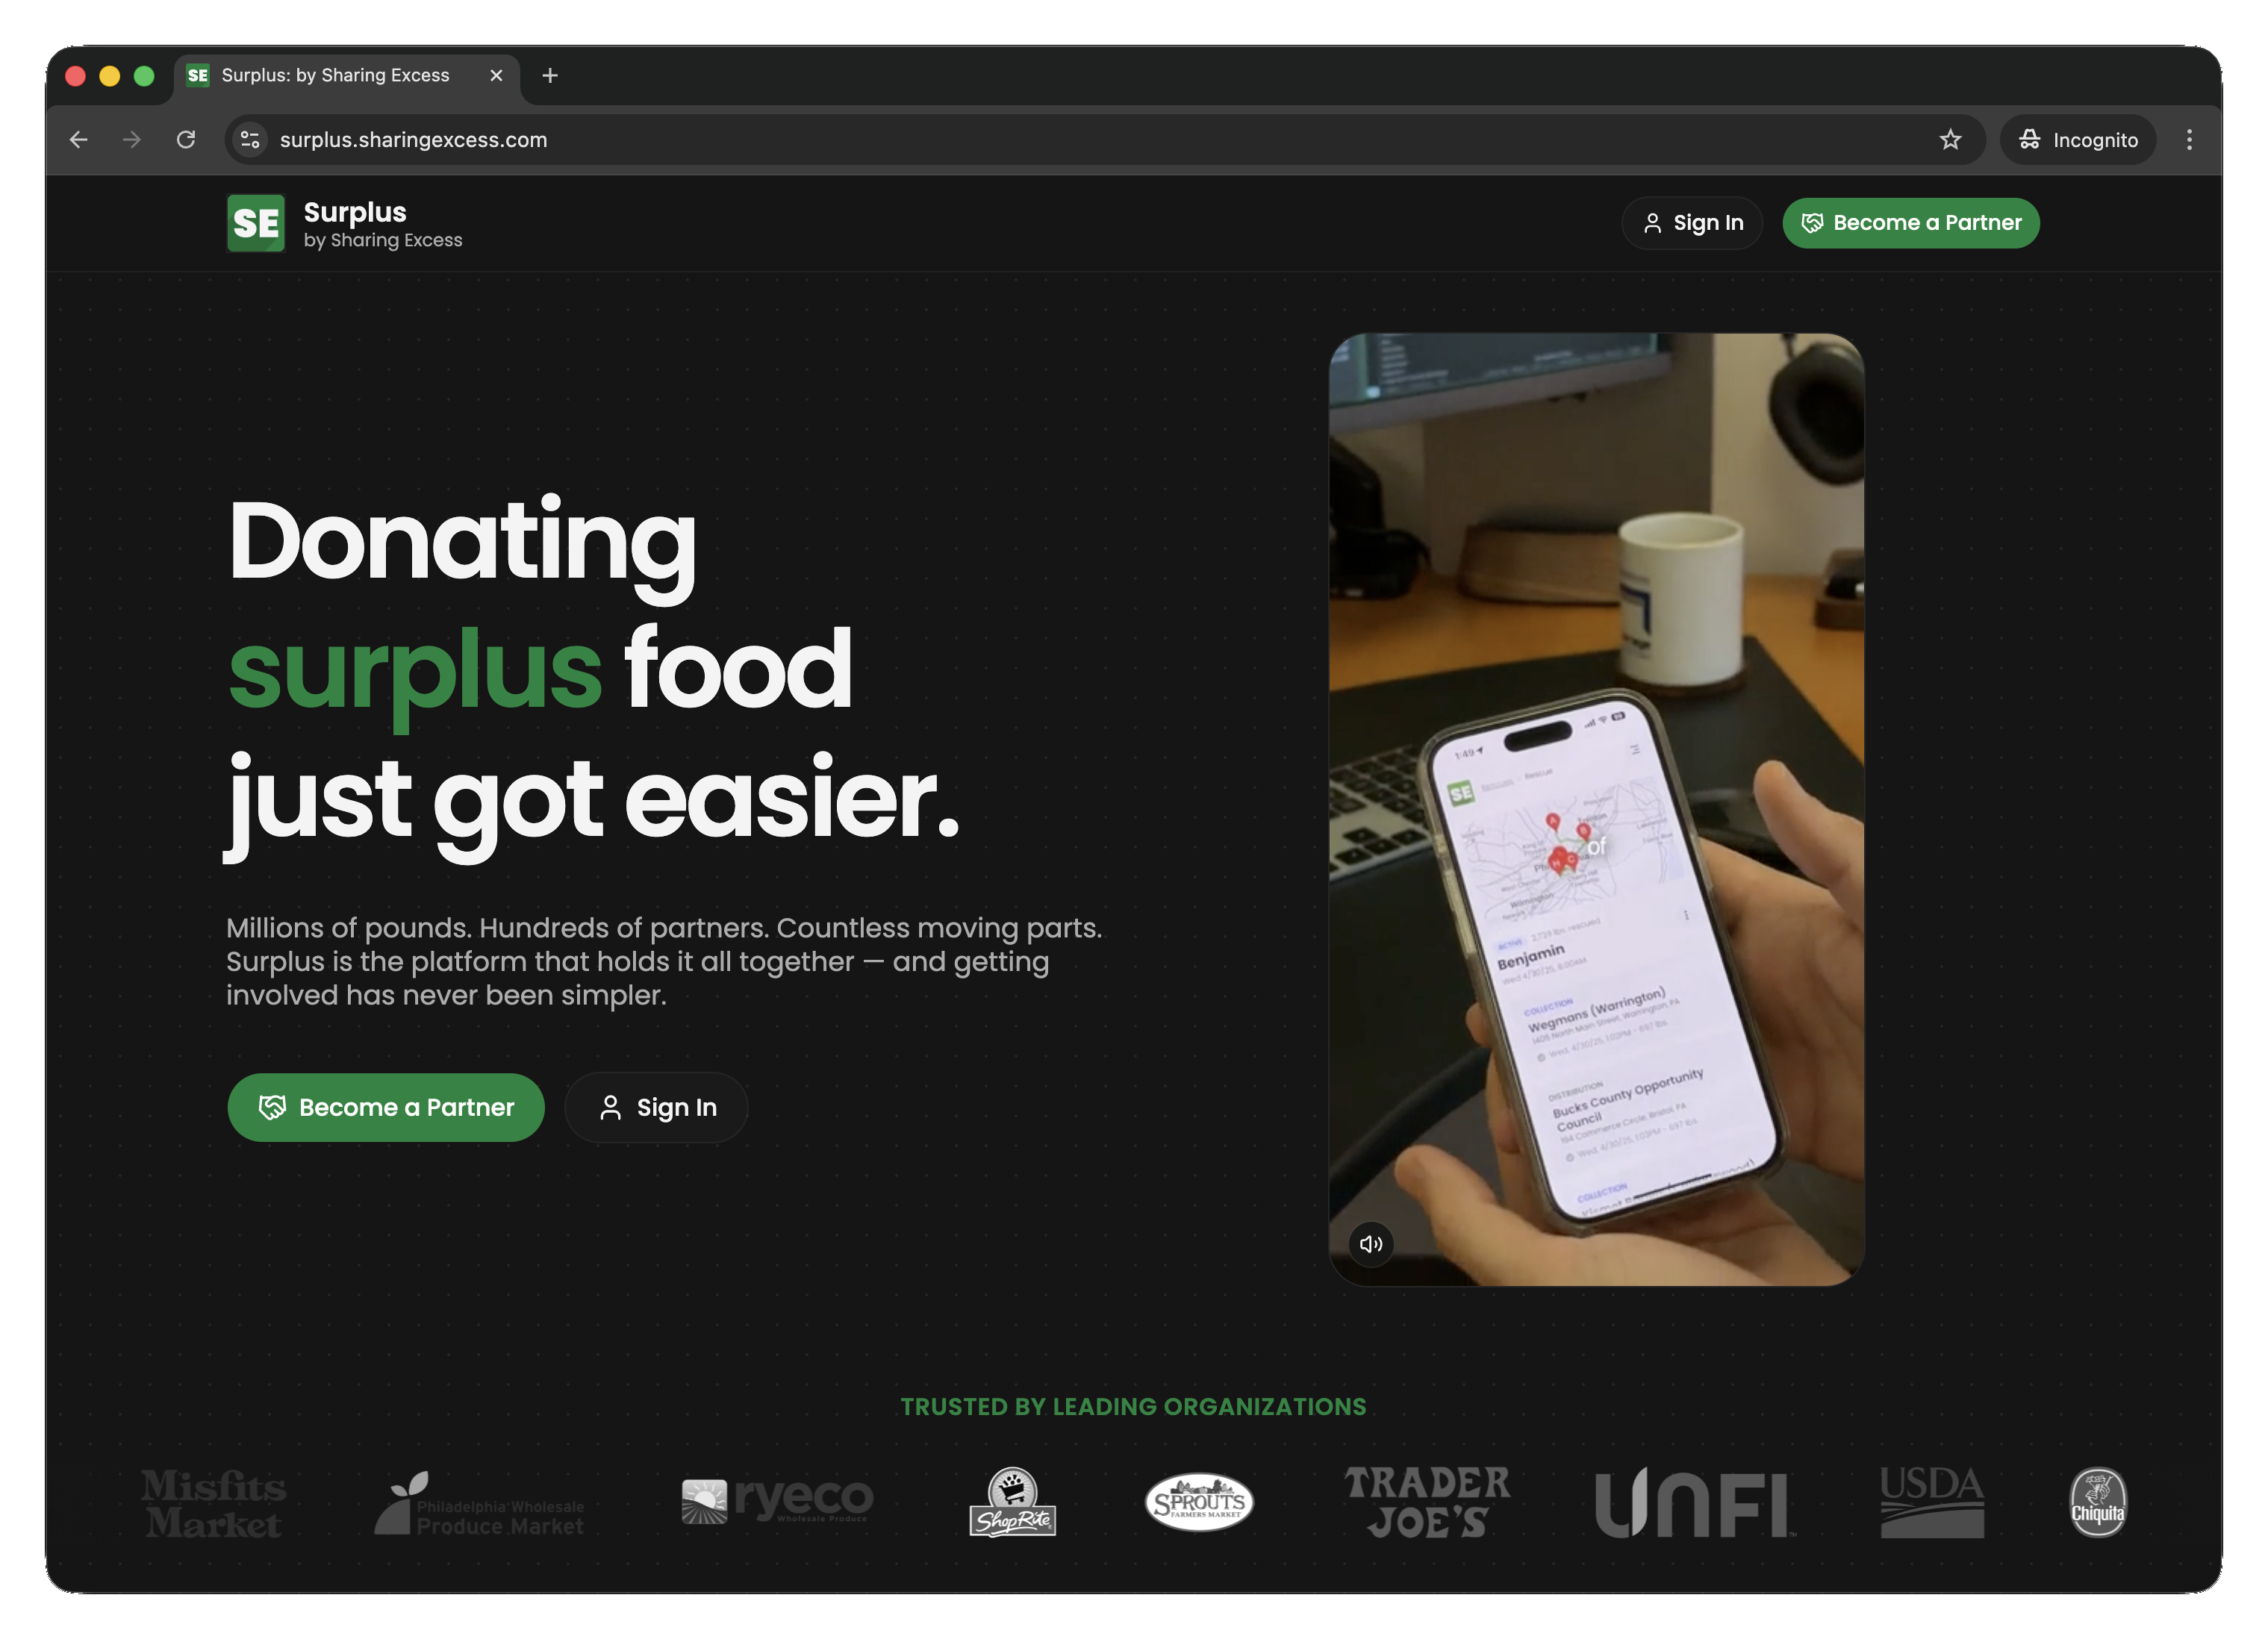This screenshot has width=2268, height=1639.
Task: Click Sign In button below hero text
Action: tap(656, 1107)
